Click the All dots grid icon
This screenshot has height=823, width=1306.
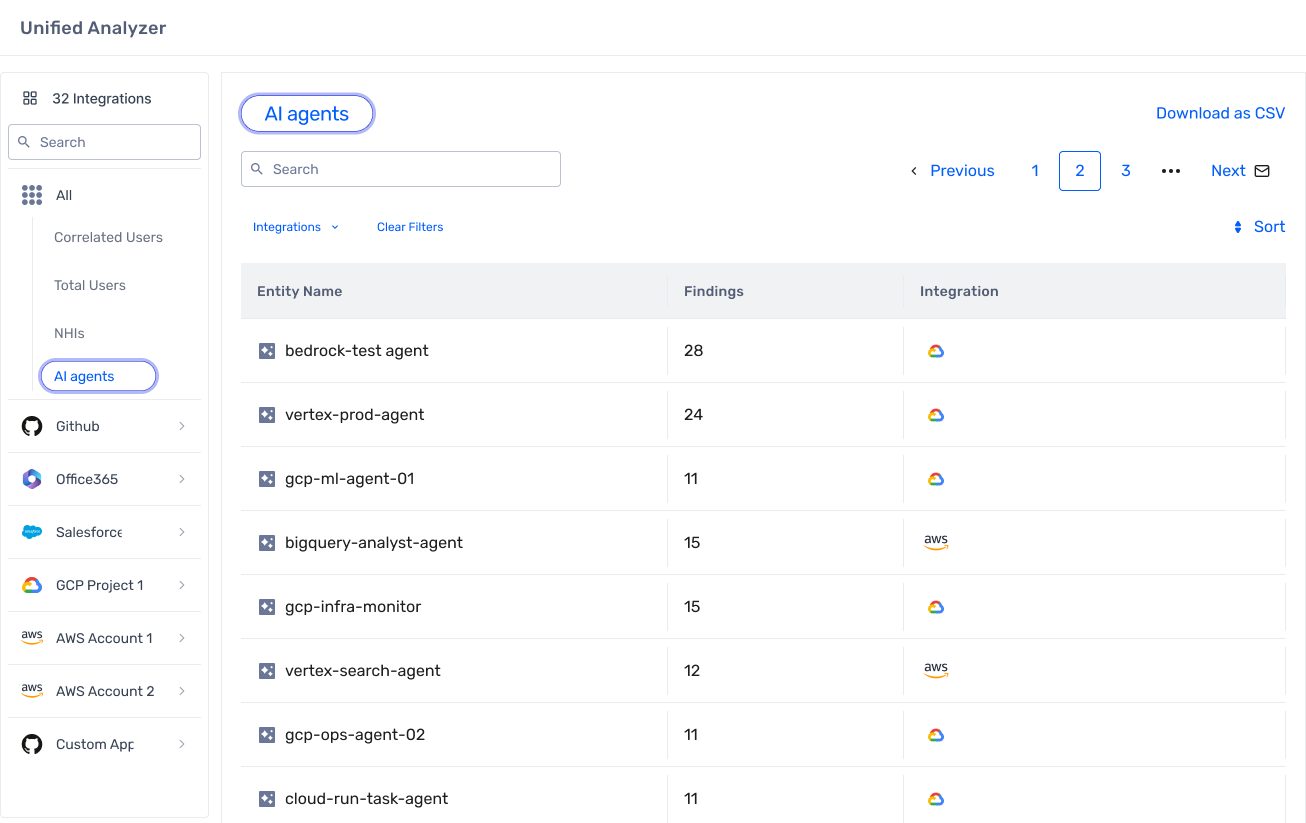click(x=32, y=195)
